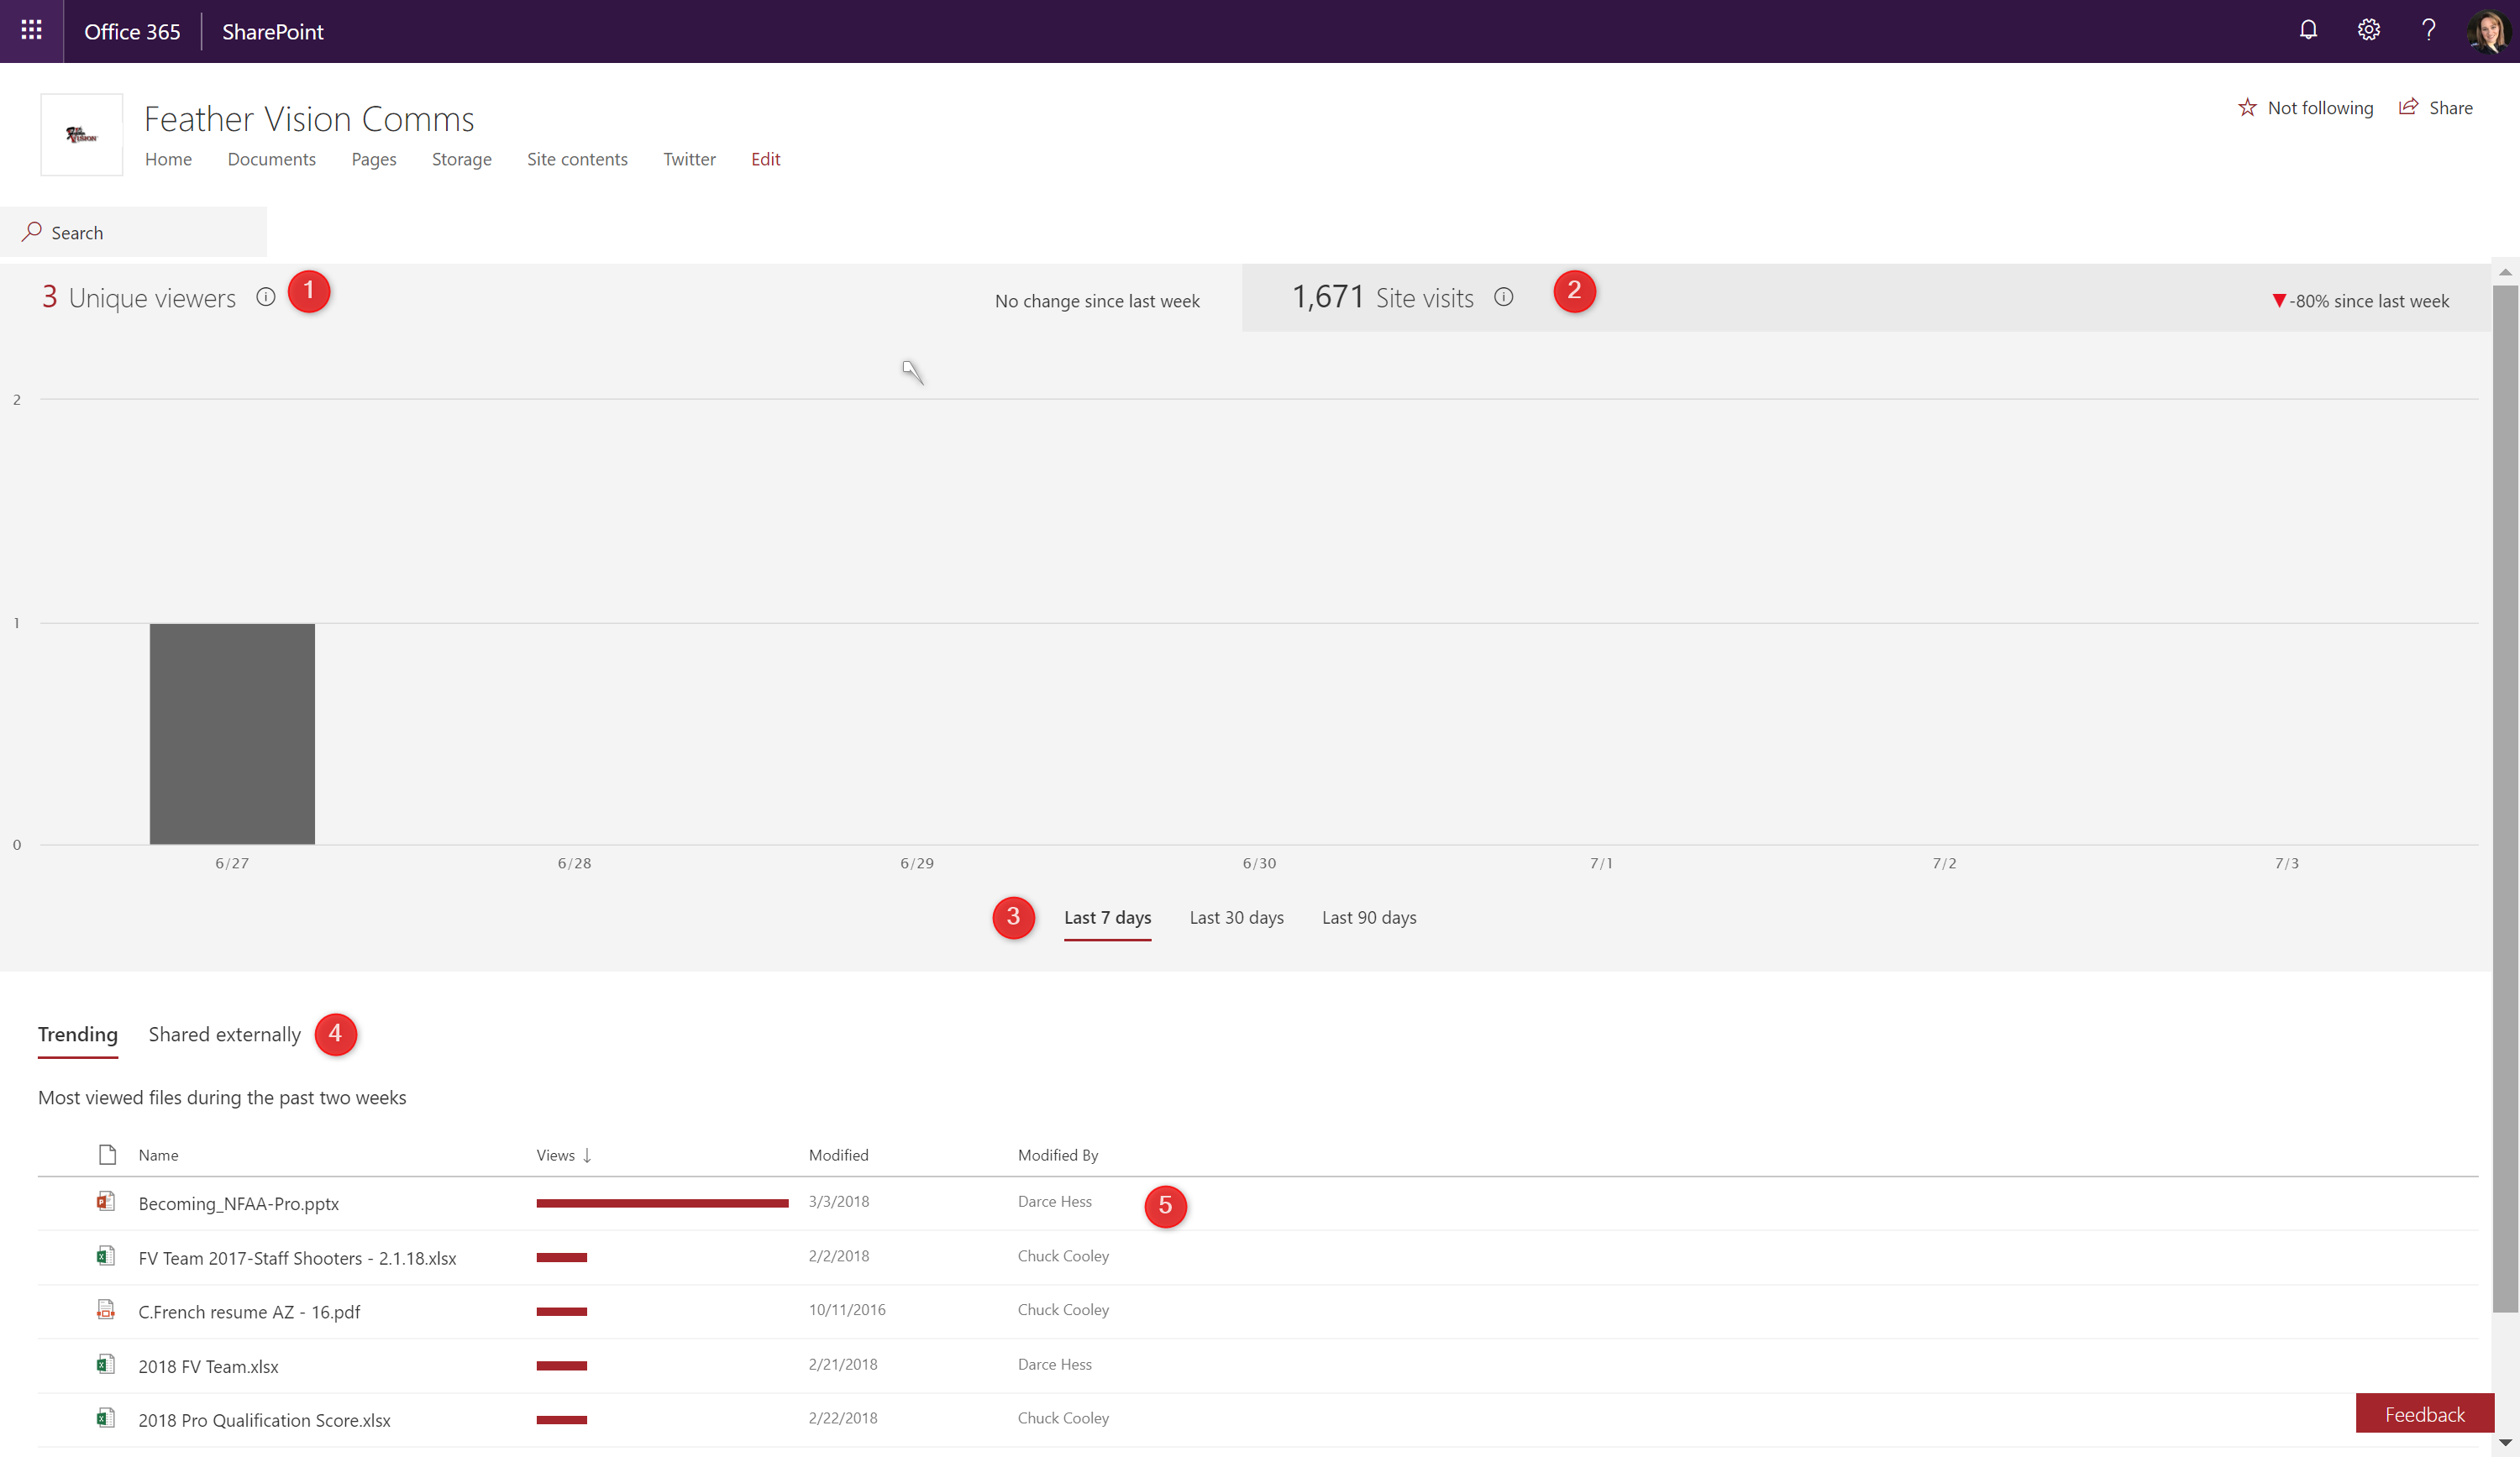
Task: Click the Office 365 header link
Action: (x=132, y=31)
